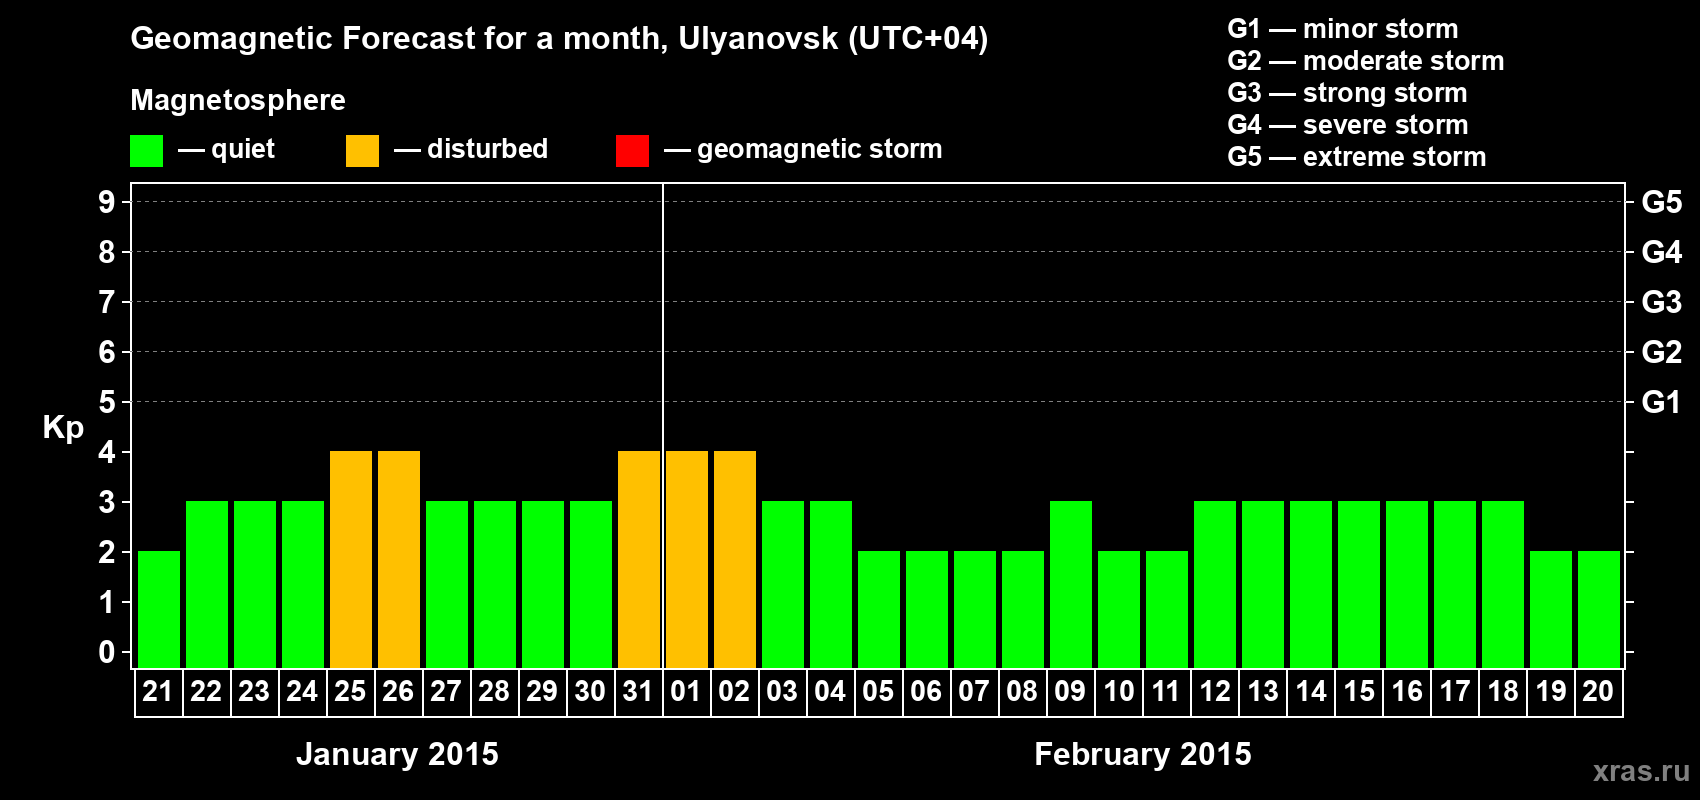Image resolution: width=1700 pixels, height=800 pixels.
Task: Select the orange bar for February 01
Action: click(x=687, y=559)
